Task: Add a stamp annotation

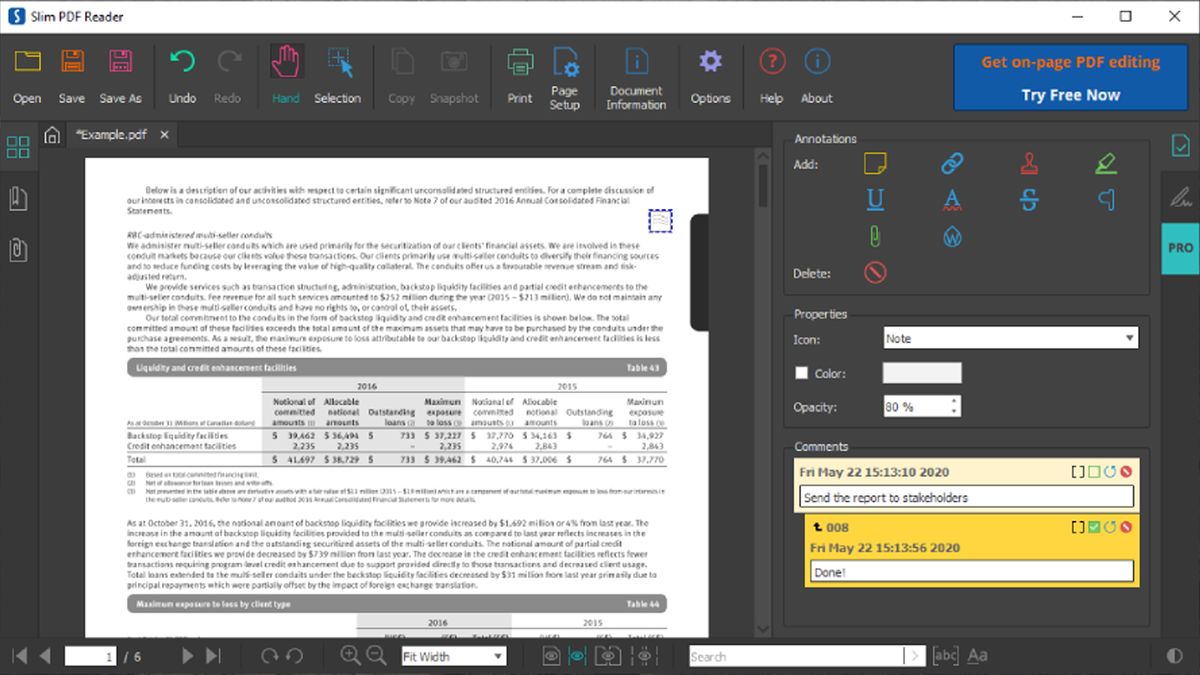Action: [1028, 160]
